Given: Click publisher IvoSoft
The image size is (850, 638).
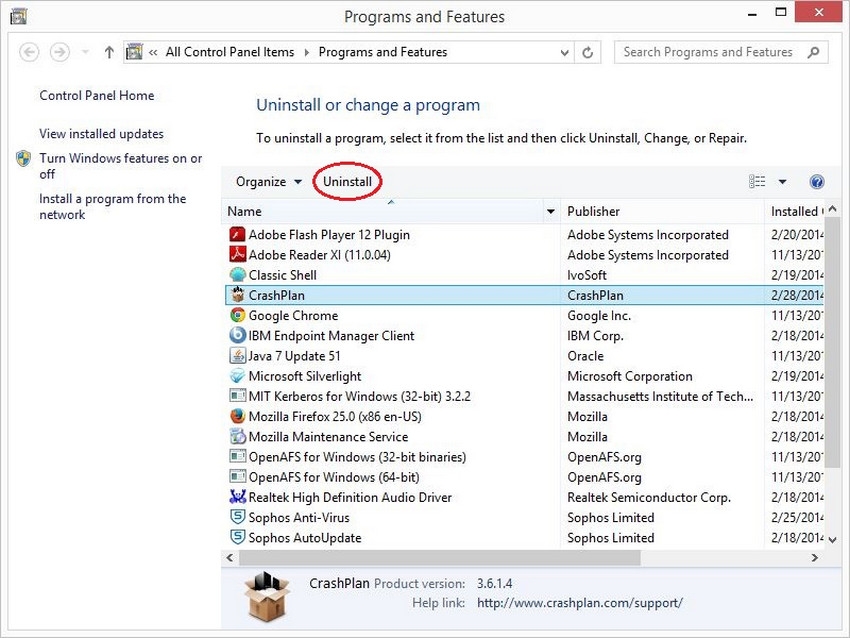Looking at the screenshot, I should pyautogui.click(x=587, y=275).
